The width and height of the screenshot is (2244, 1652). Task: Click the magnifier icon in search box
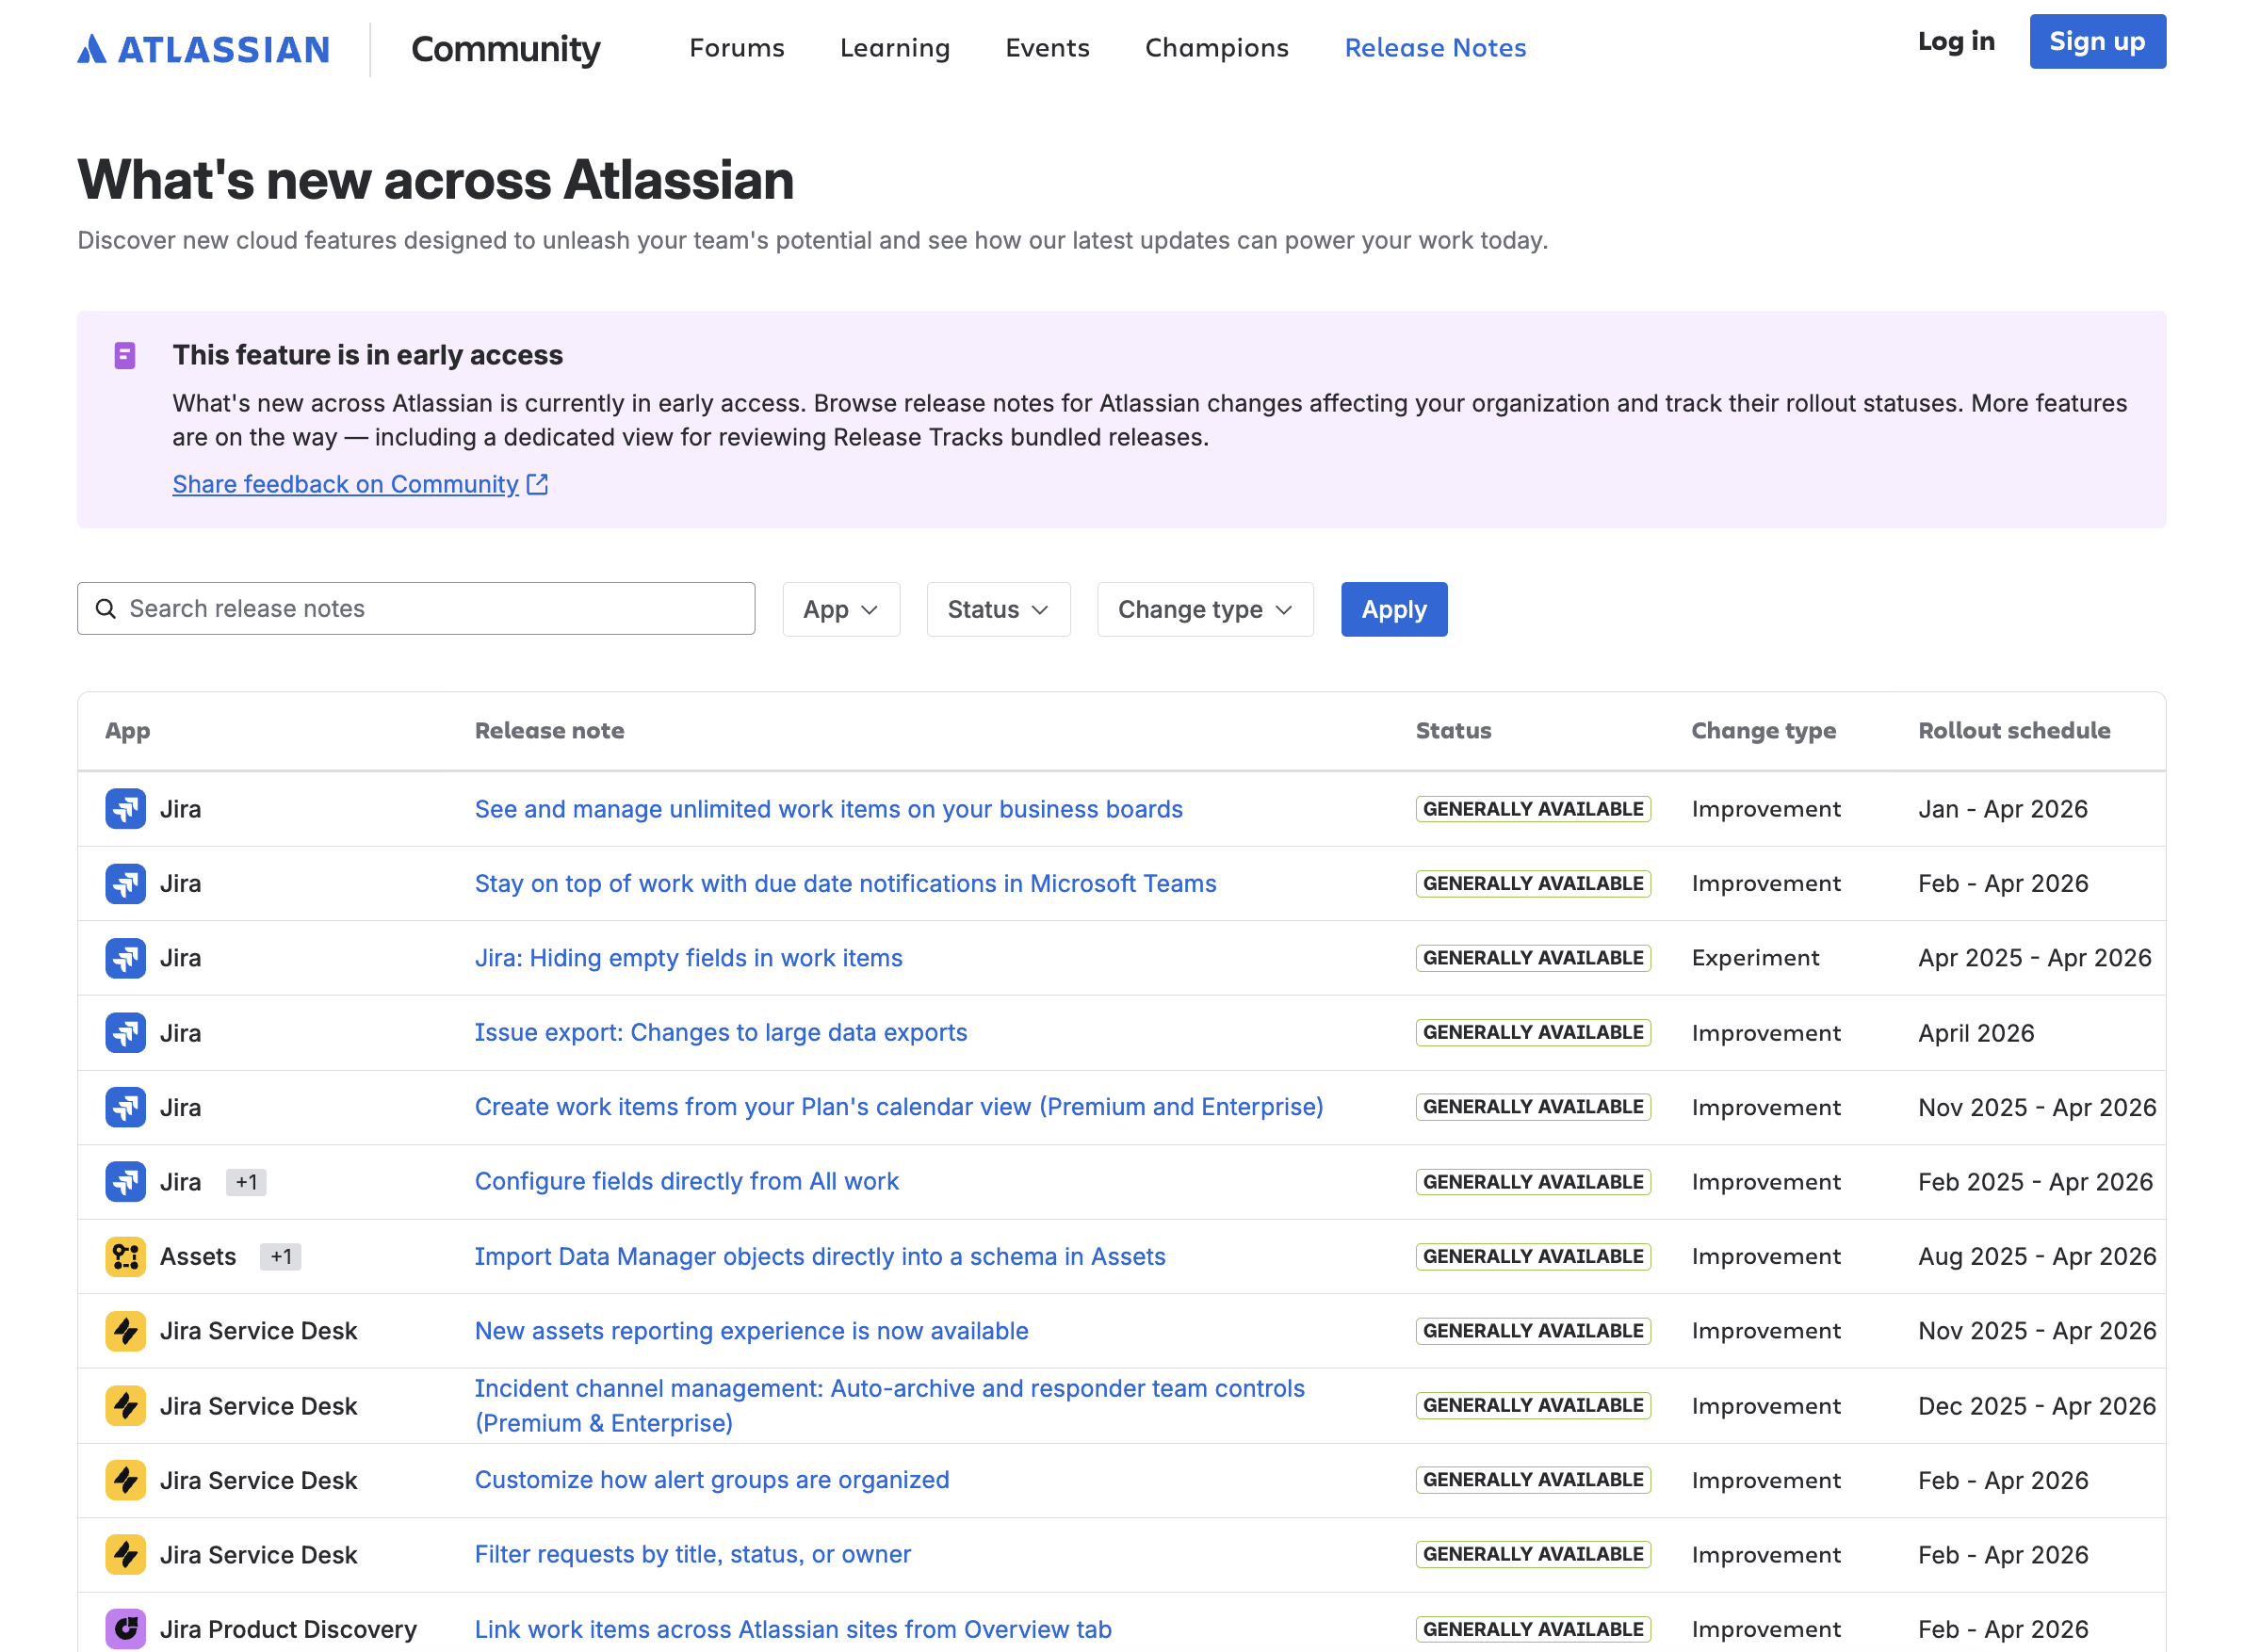coord(105,608)
